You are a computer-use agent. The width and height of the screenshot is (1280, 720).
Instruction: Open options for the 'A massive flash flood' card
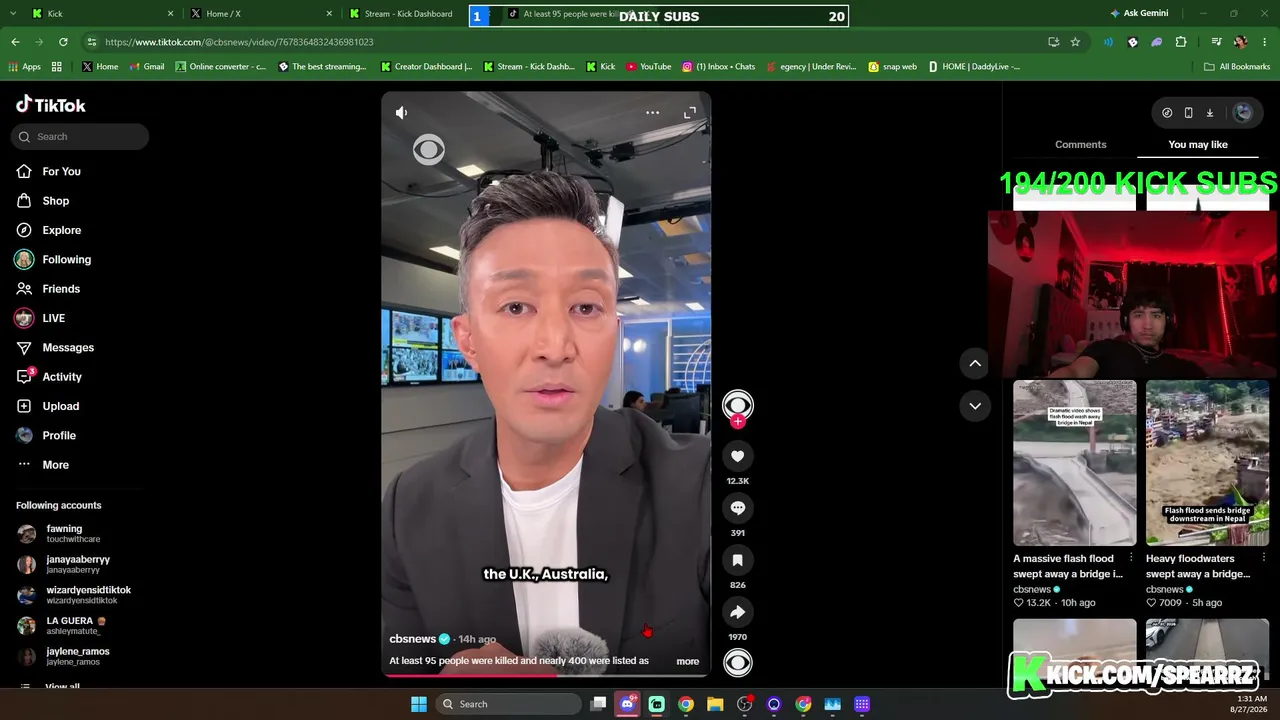click(1131, 558)
